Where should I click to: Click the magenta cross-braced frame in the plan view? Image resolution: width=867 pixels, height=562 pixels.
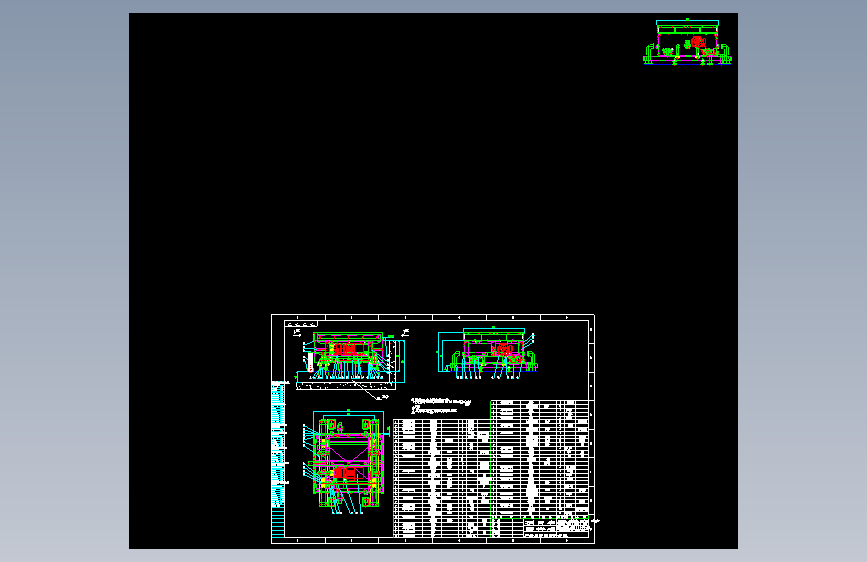(349, 450)
